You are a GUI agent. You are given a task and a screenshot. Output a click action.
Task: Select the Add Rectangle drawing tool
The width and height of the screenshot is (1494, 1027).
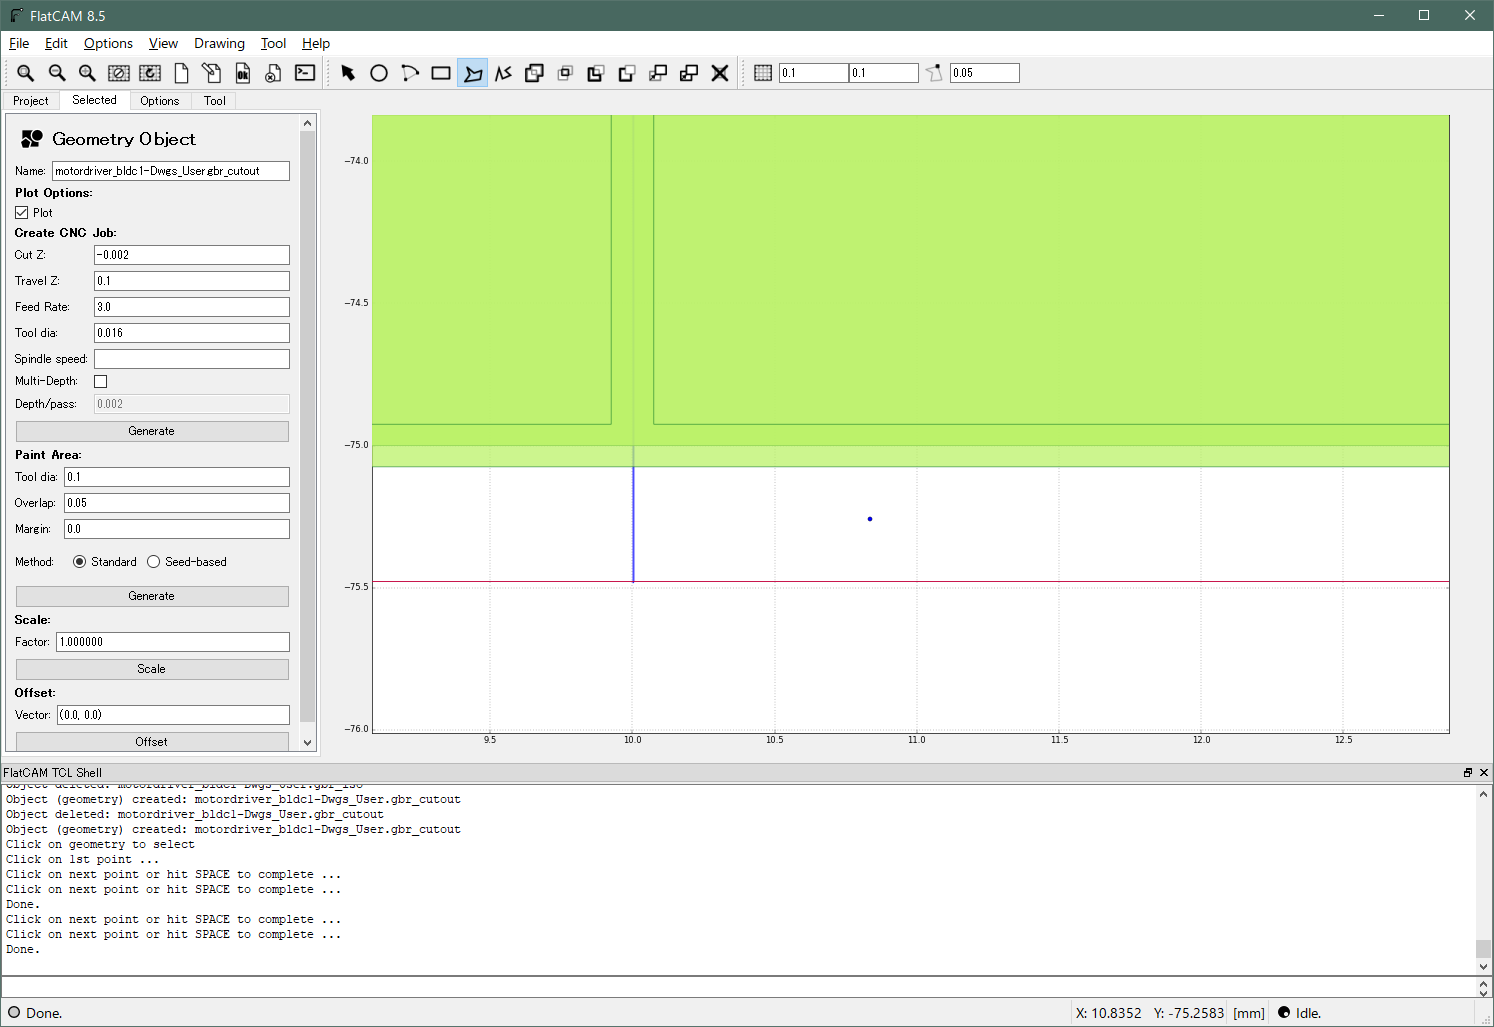pyautogui.click(x=441, y=73)
